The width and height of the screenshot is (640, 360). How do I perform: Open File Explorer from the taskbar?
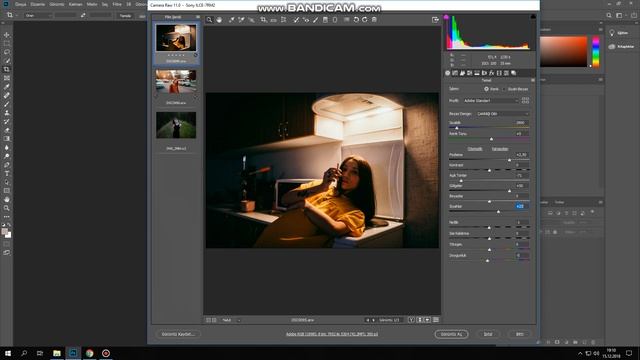[57, 353]
